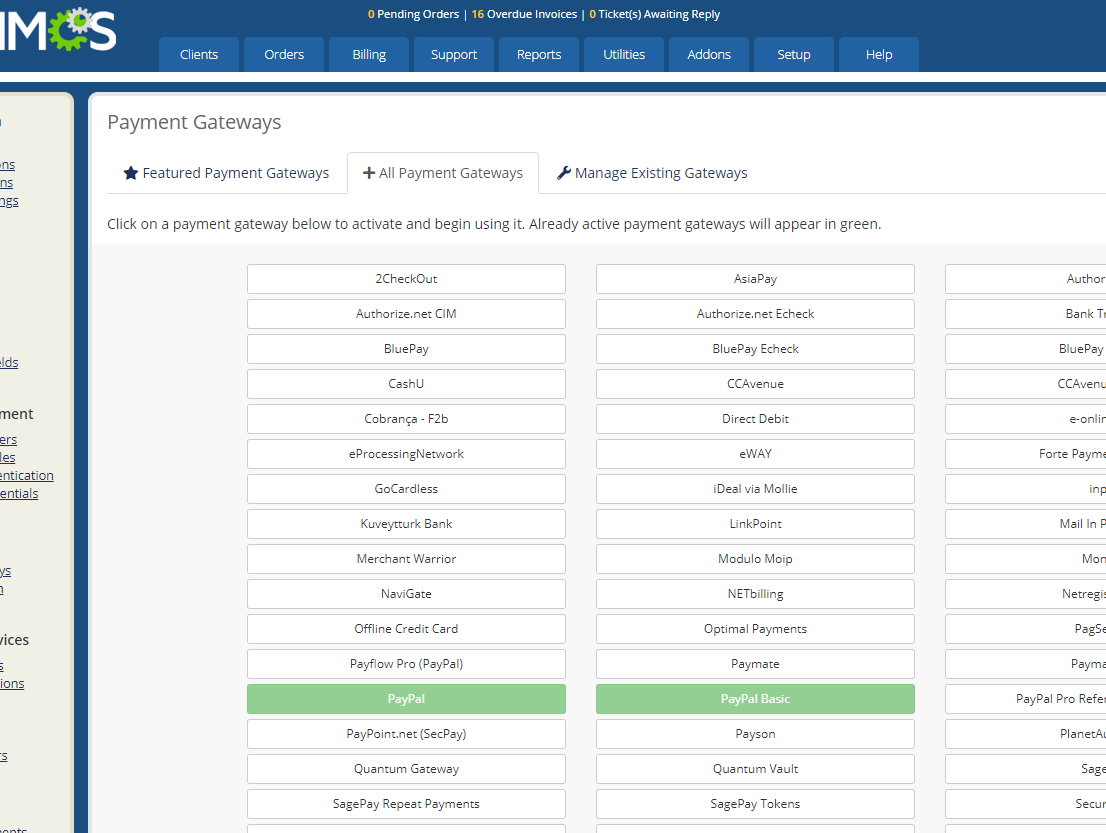1106x833 pixels.
Task: Click the wrench icon on Manage Existing Gateways
Action: 564,173
